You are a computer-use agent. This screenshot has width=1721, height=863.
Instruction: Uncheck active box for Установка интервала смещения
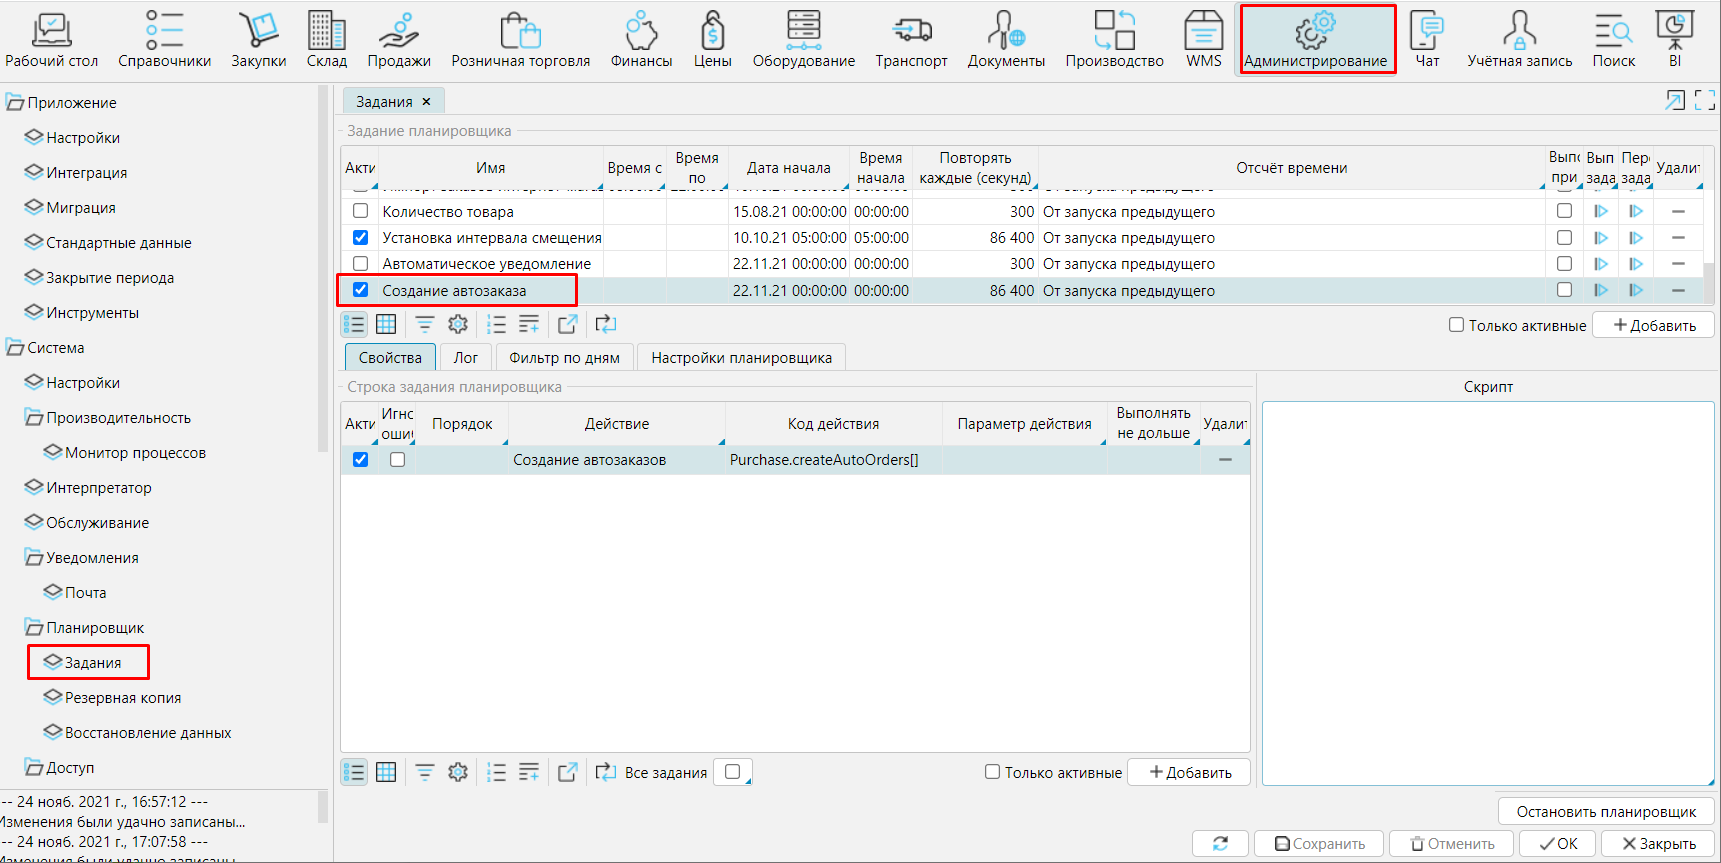(x=361, y=237)
